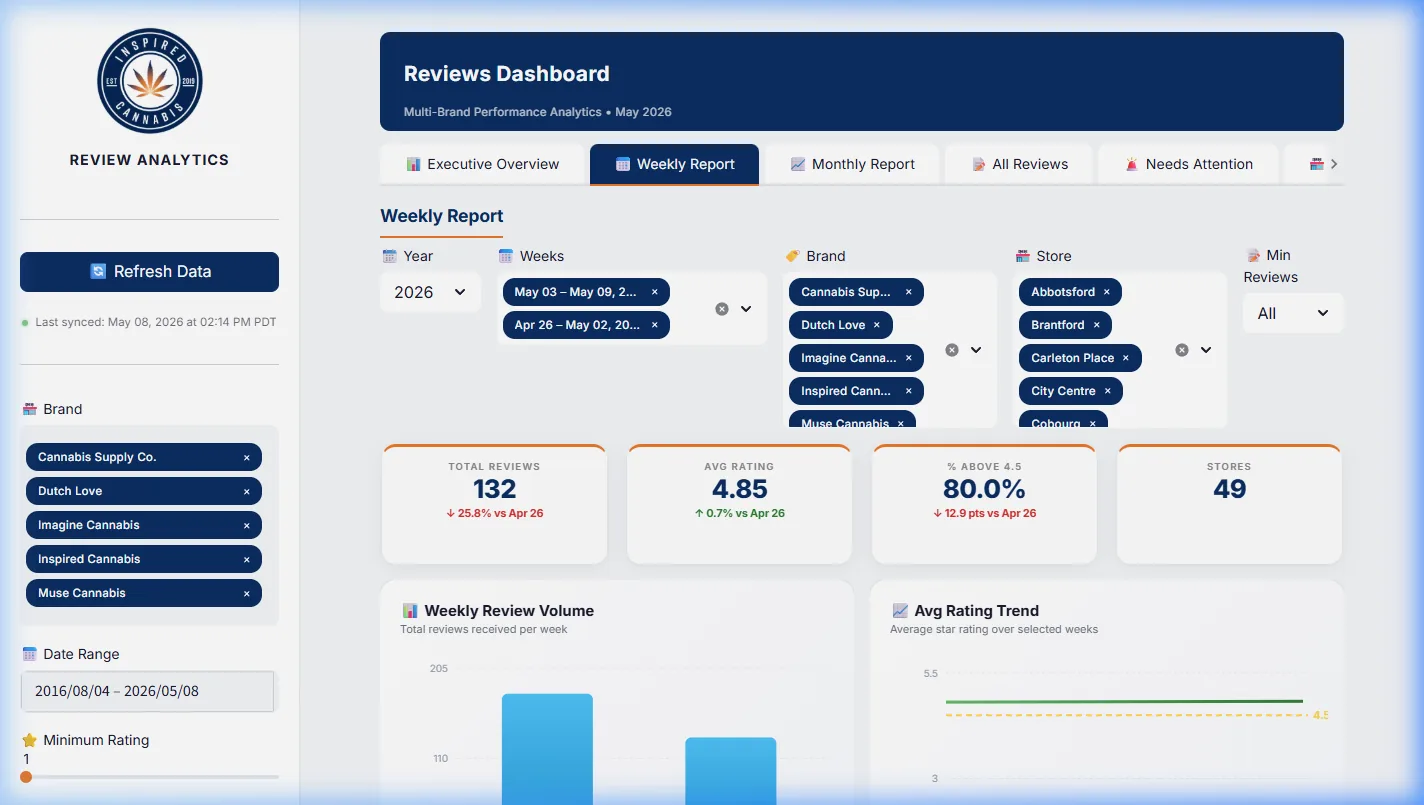The image size is (1424, 805).
Task: Click the Stores 49 card
Action: click(x=1229, y=504)
